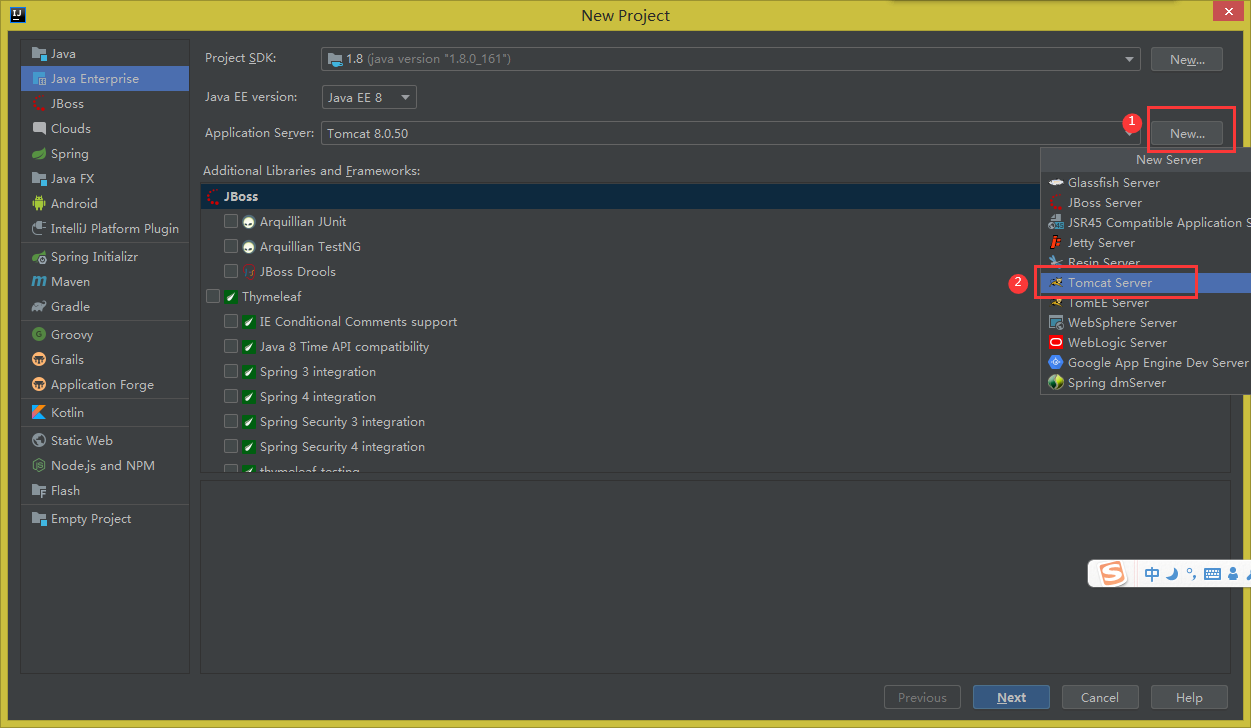Screen dimensions: 1251x728
Task: Choose the Application Forge icon
Action: [39, 385]
